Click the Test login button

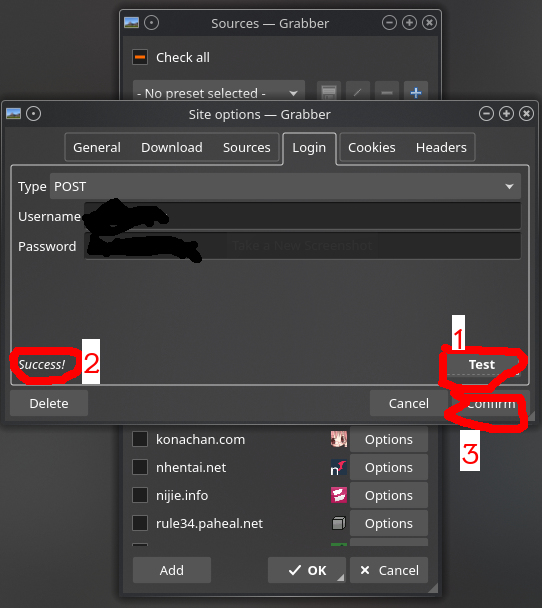click(482, 364)
